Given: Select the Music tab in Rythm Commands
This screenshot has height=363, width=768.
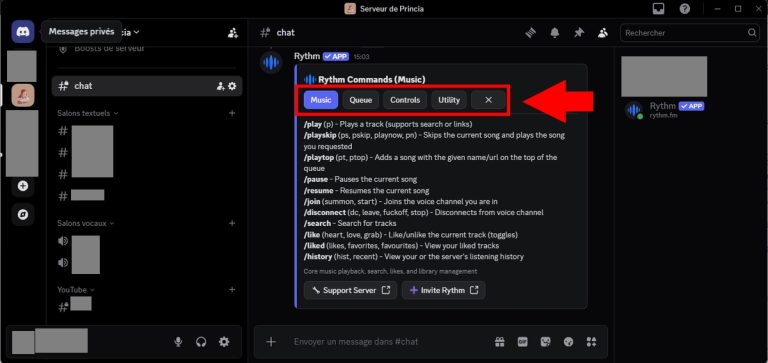Looking at the screenshot, I should (x=321, y=100).
